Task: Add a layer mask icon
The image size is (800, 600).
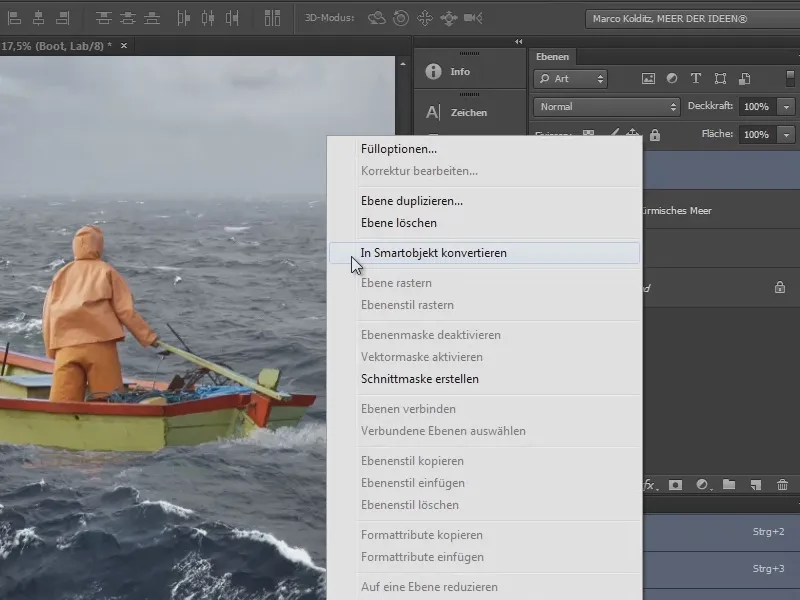Action: point(675,485)
